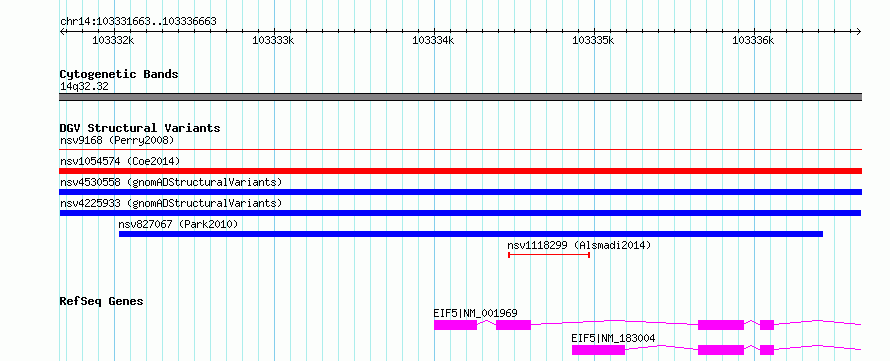Select first exon of EIF5|NM_183004 transcript
Image resolution: width=890 pixels, height=361 pixels.
pos(598,350)
